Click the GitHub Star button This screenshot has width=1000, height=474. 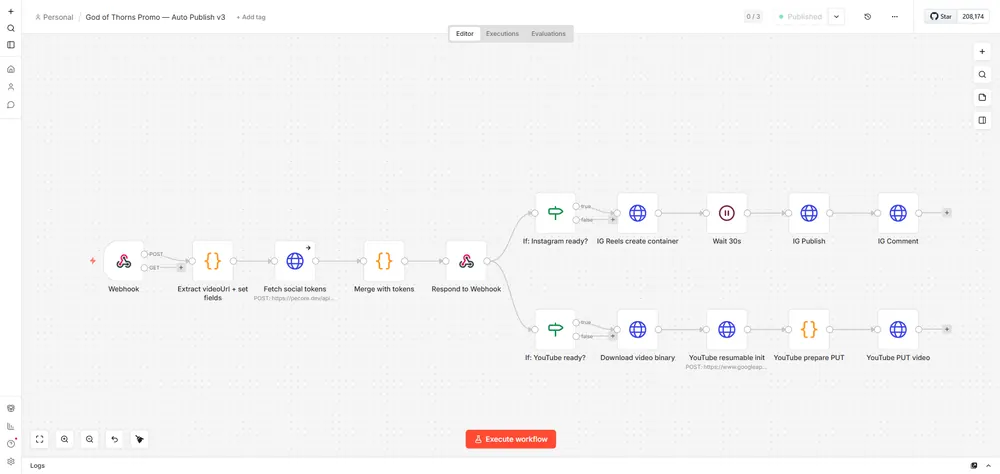click(941, 17)
